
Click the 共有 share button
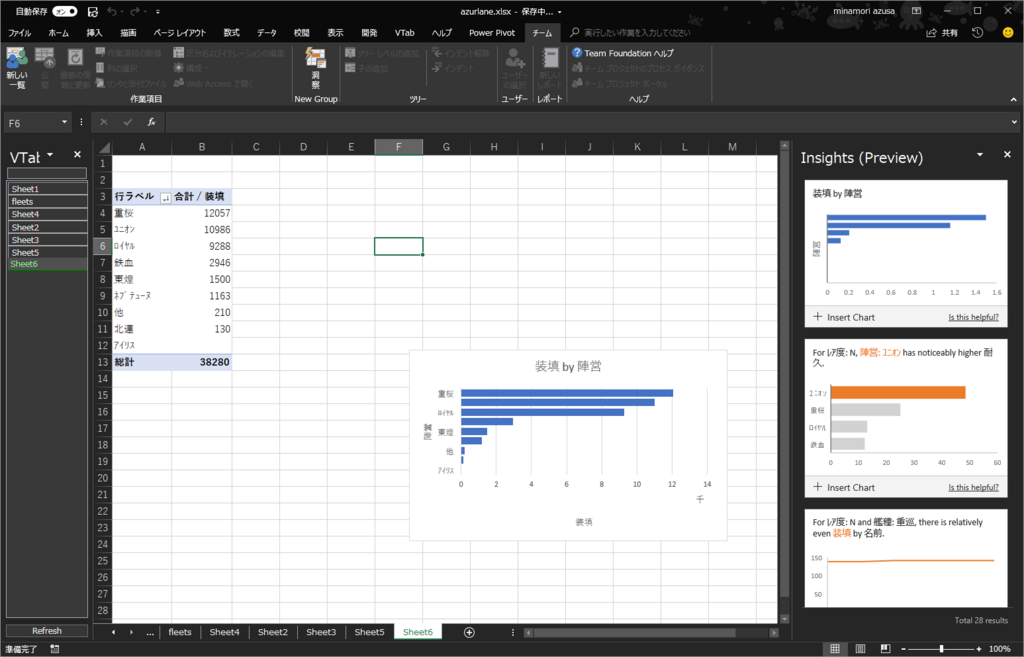pyautogui.click(x=942, y=33)
